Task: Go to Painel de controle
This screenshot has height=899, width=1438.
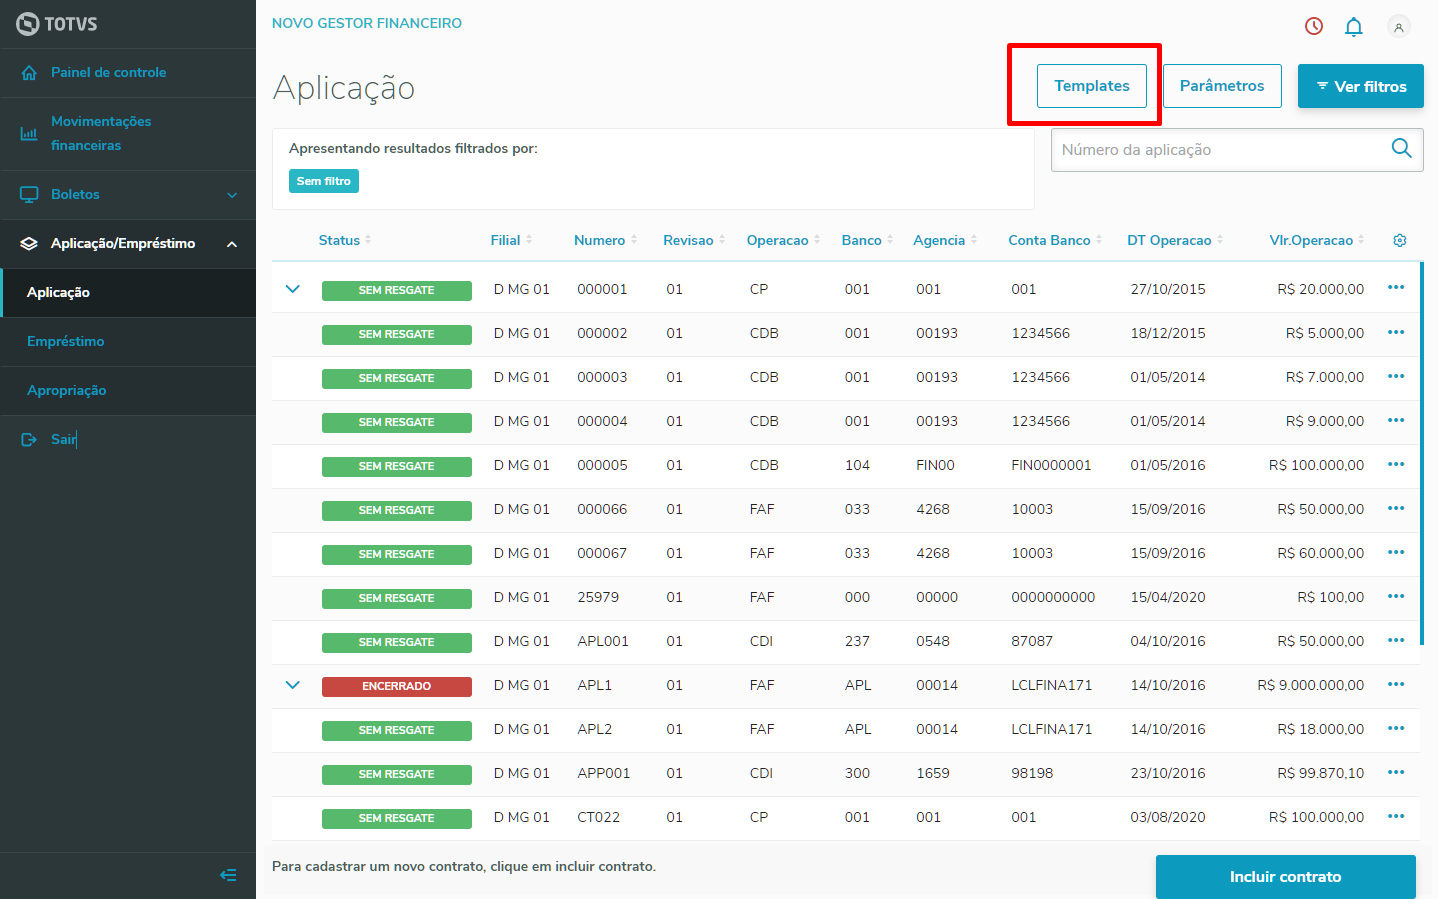Action: [x=128, y=73]
